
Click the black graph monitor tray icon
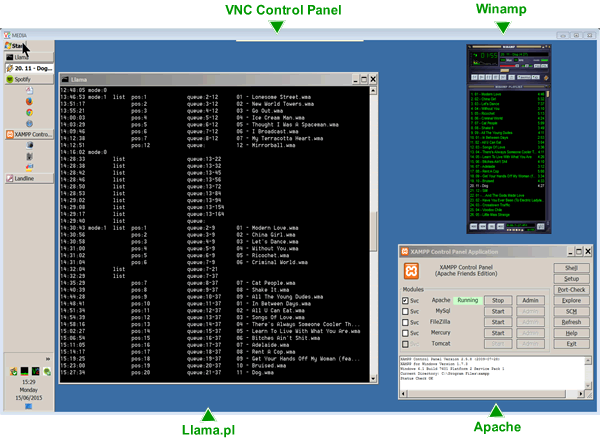(24, 371)
